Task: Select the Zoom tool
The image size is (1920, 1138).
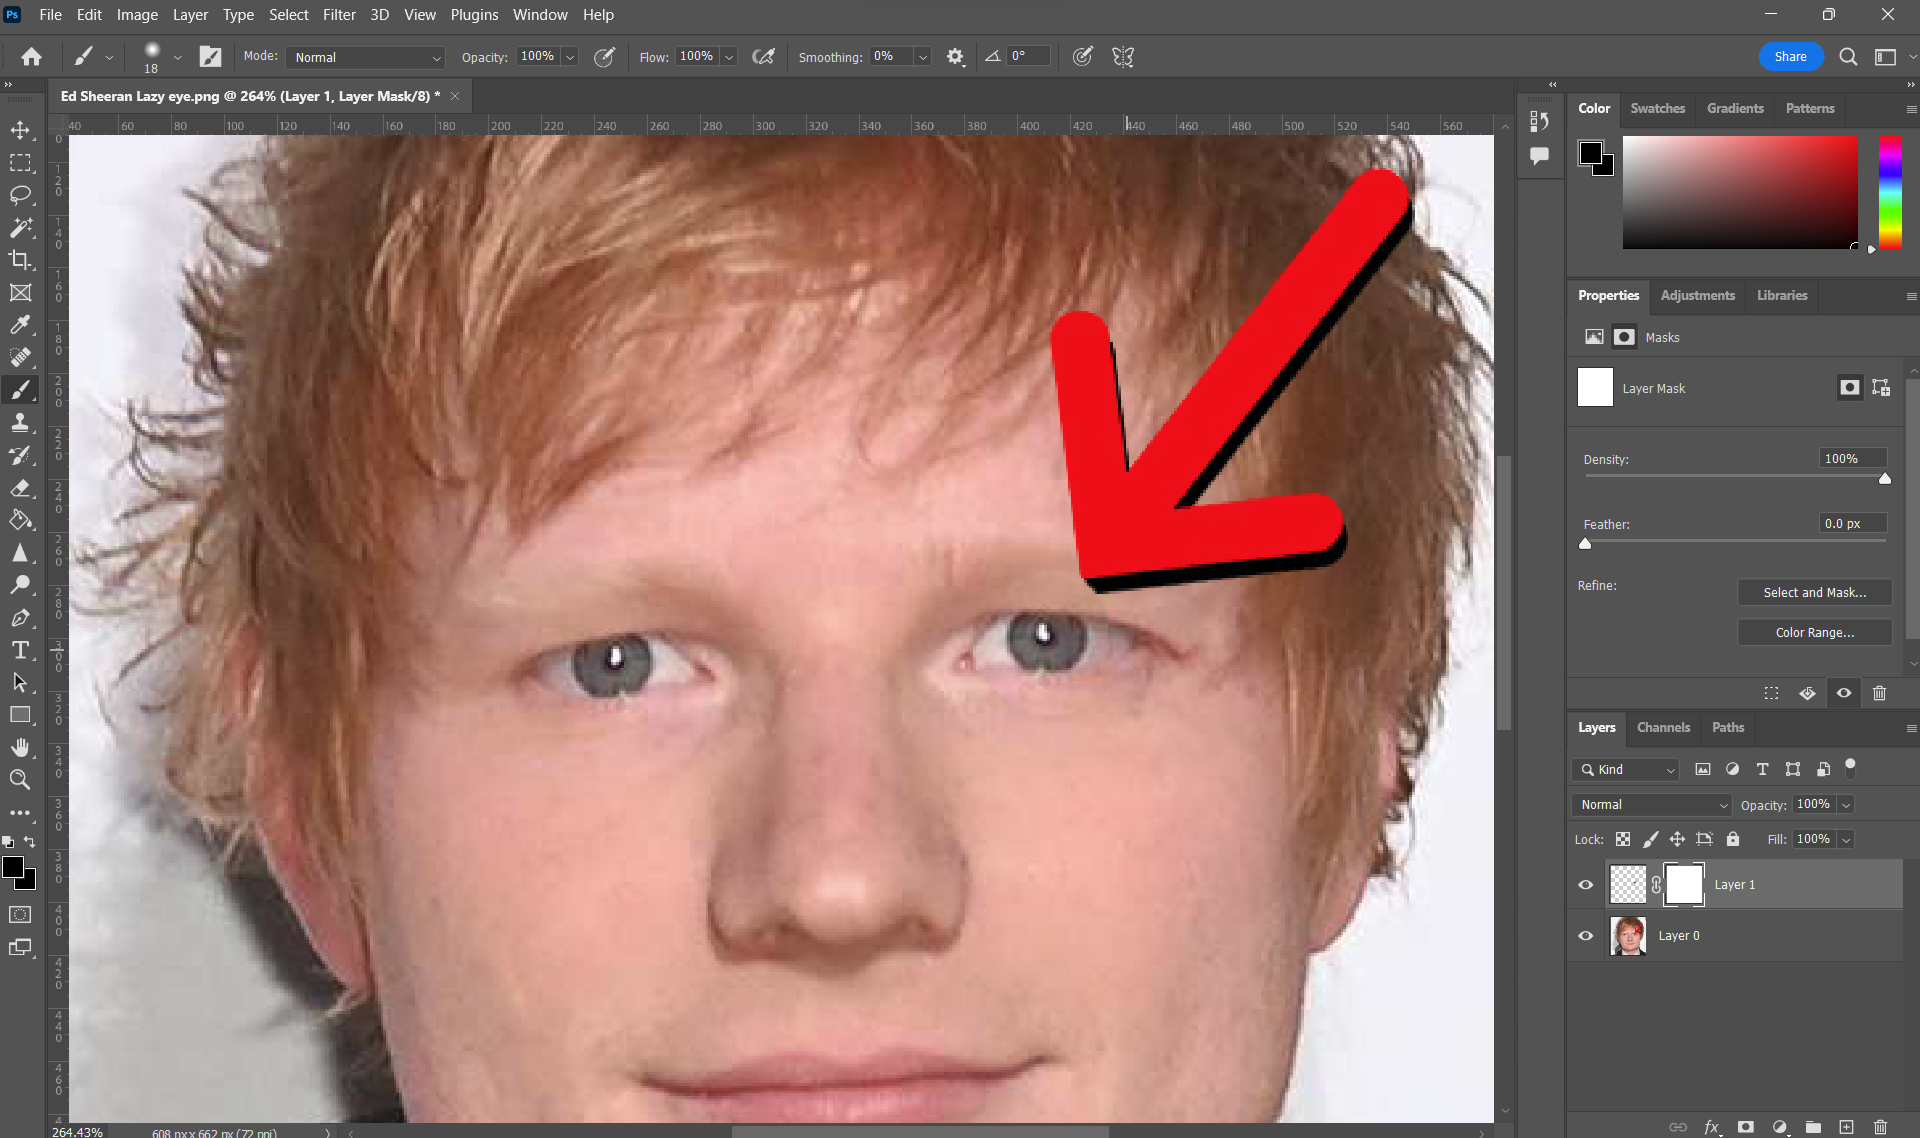Action: pyautogui.click(x=20, y=780)
